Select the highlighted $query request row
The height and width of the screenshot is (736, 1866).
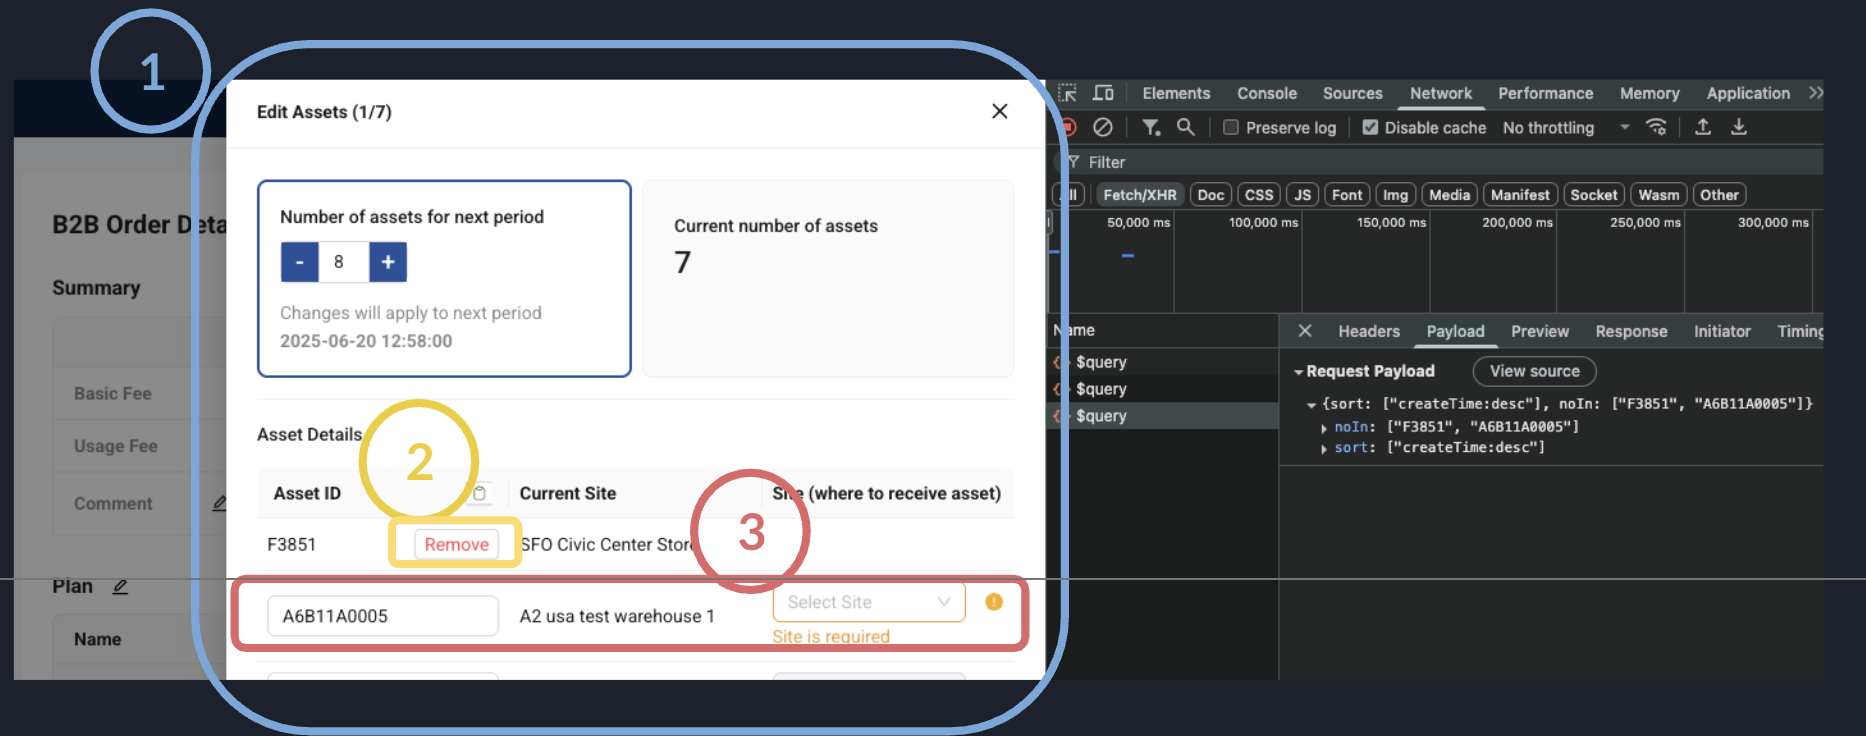[1164, 416]
